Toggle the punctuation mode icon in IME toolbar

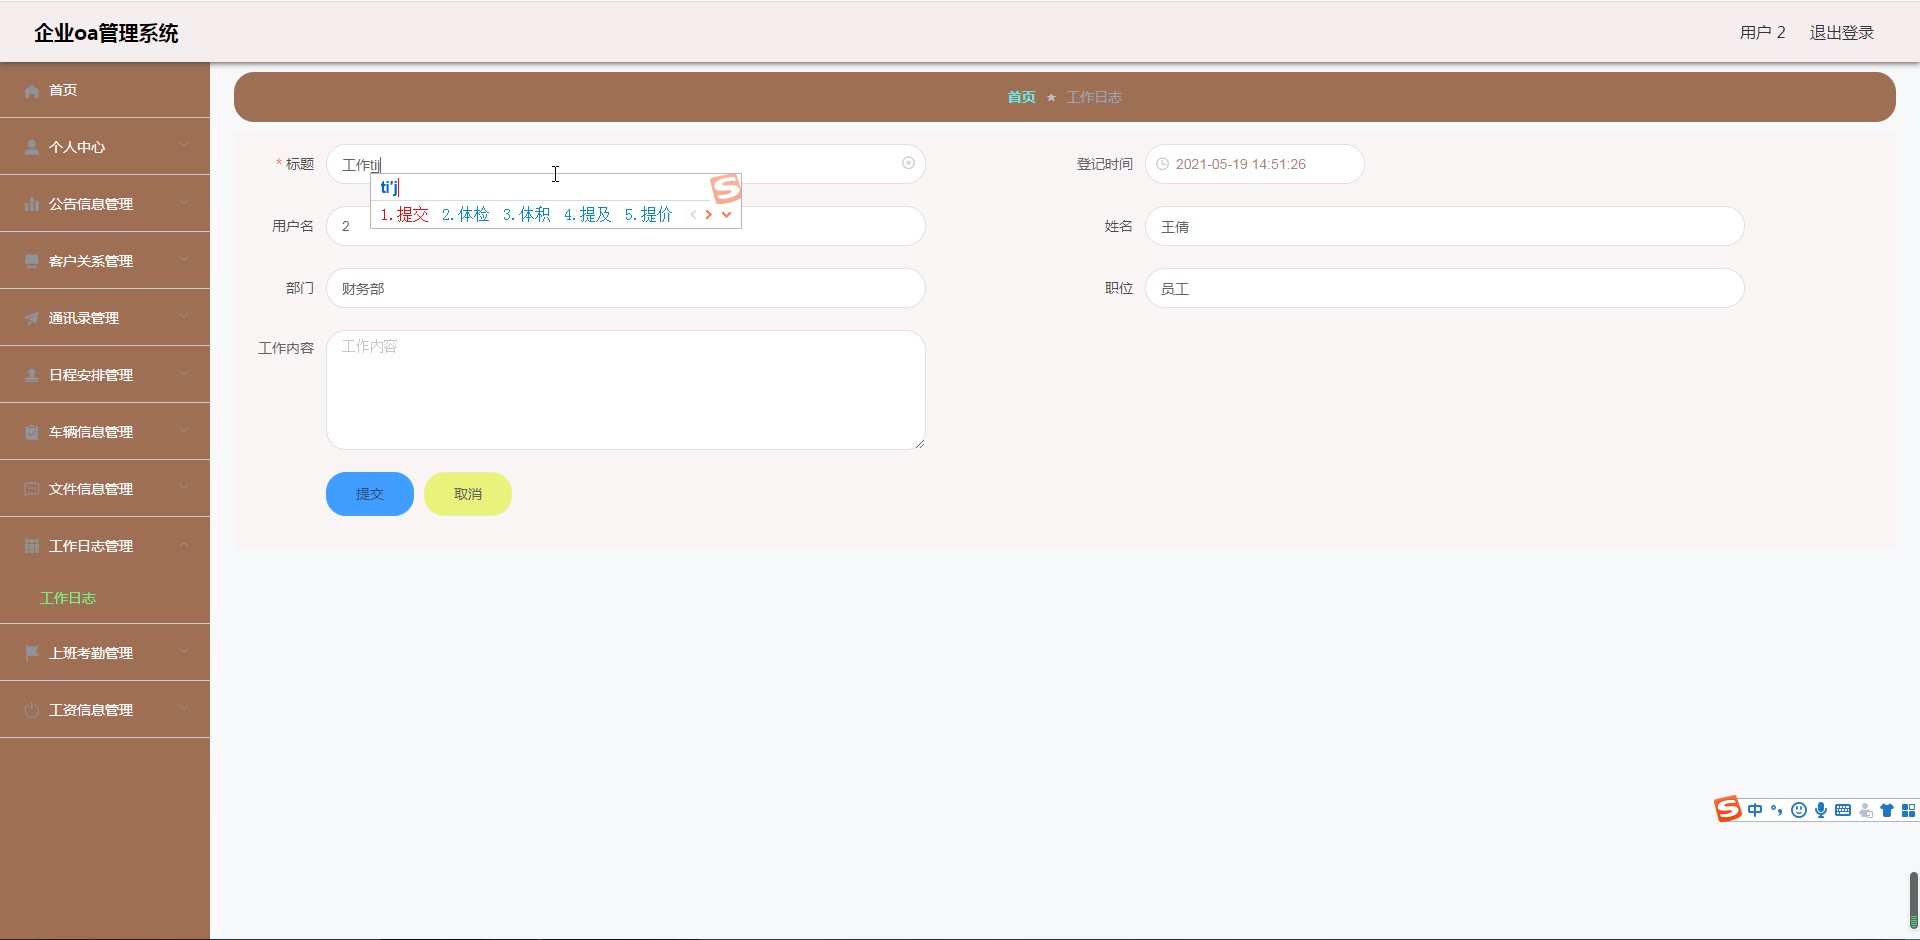tap(1777, 811)
